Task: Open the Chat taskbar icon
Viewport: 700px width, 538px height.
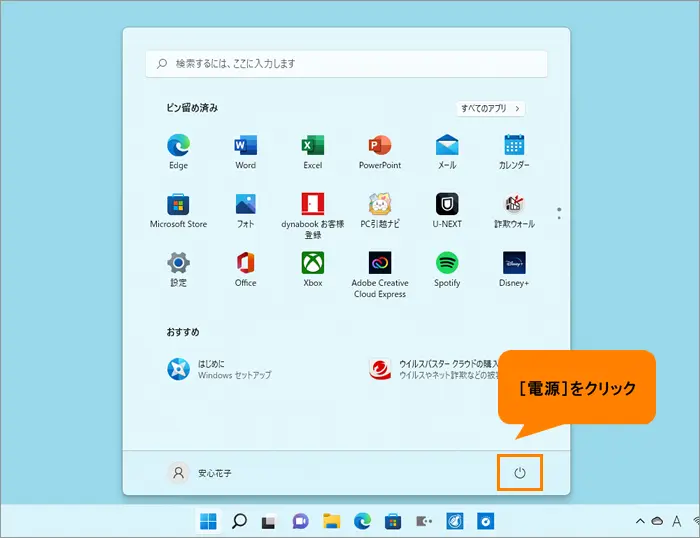Action: 300,521
